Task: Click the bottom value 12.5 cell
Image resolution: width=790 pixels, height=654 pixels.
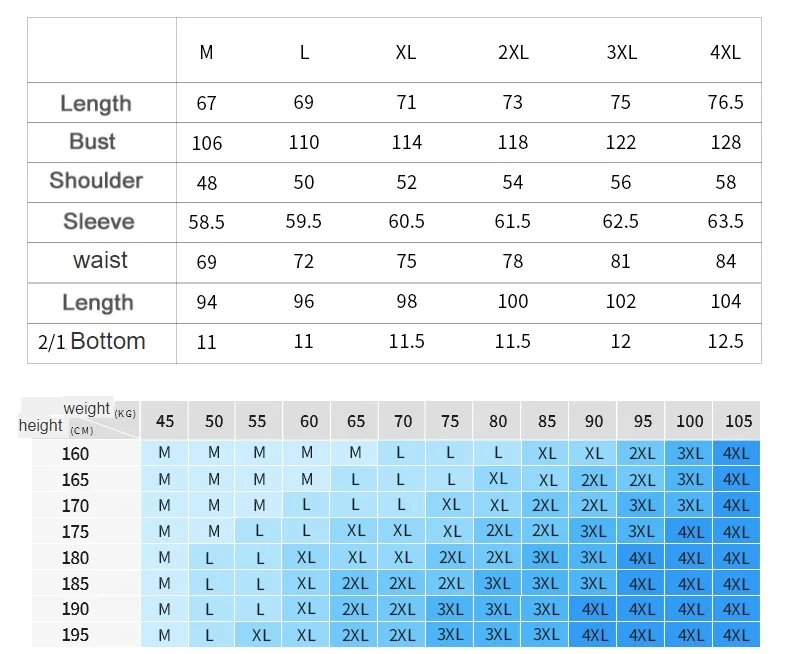Action: pos(725,342)
